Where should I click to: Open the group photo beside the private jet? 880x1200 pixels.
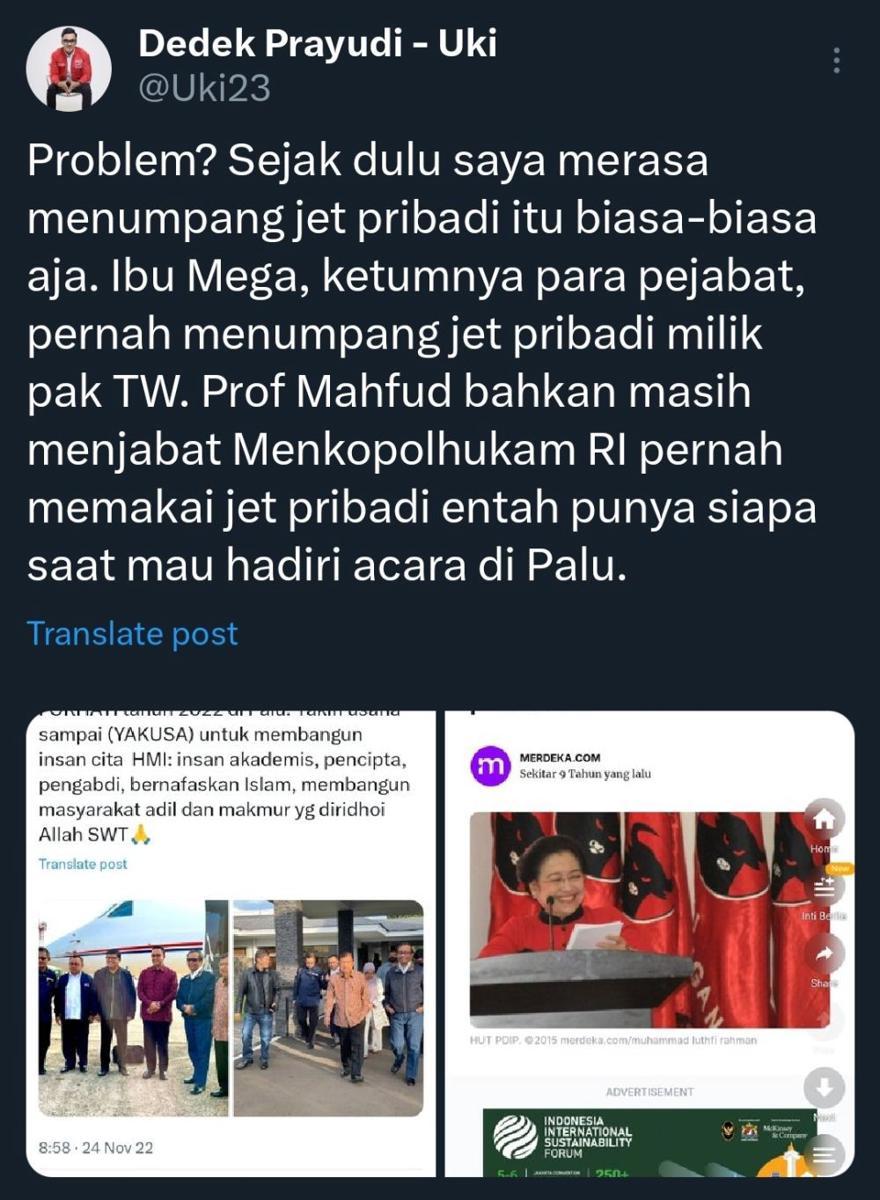(133, 1008)
